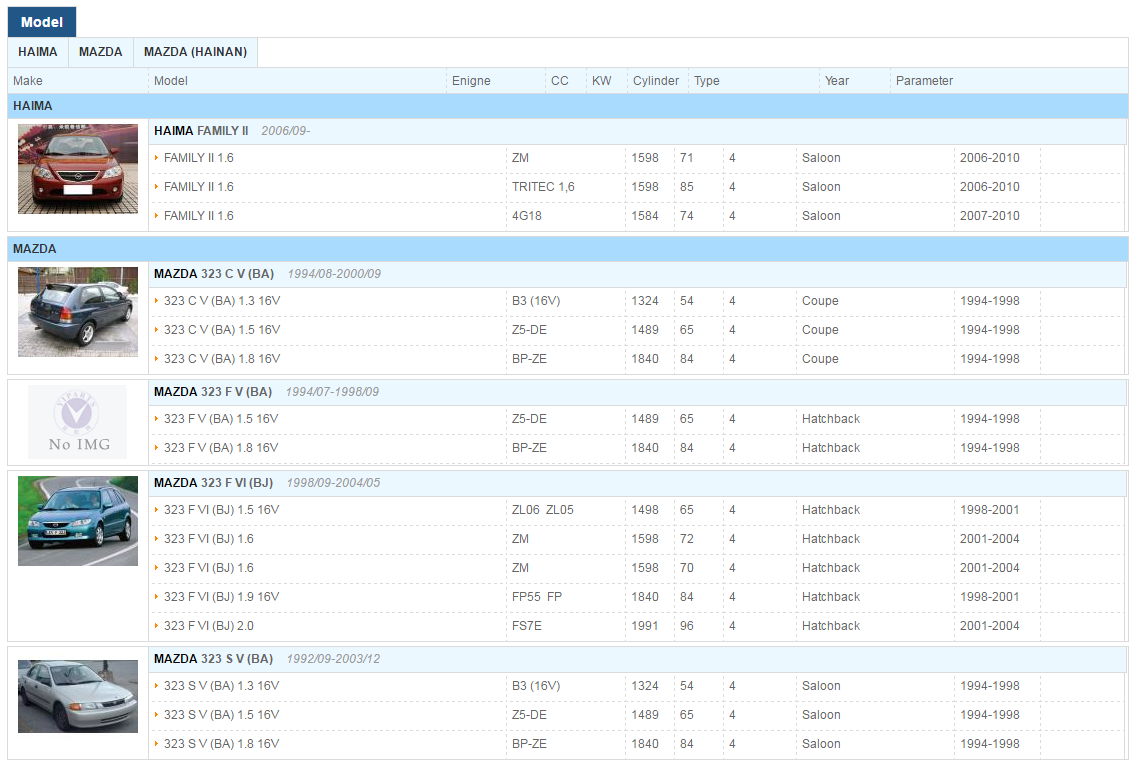Click the 4G18 engine cell
Image resolution: width=1136 pixels, height=764 pixels.
tap(527, 216)
